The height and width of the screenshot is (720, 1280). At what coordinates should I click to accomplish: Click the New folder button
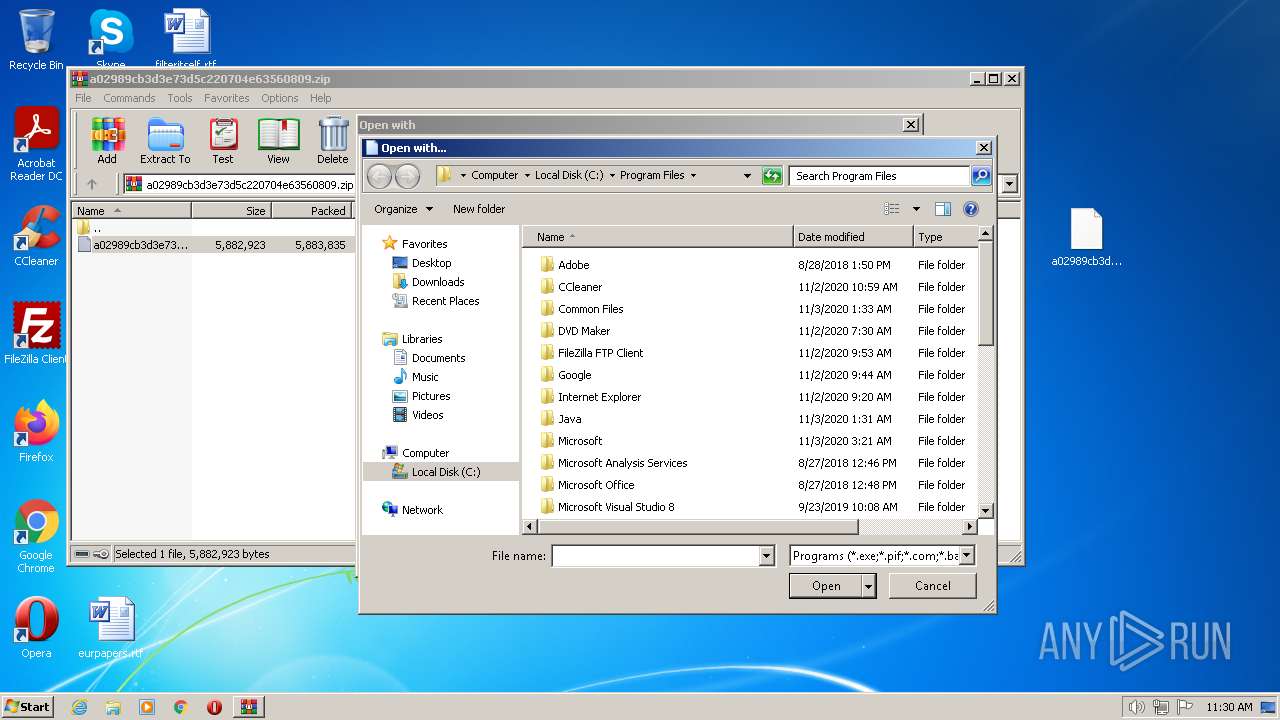(x=479, y=209)
